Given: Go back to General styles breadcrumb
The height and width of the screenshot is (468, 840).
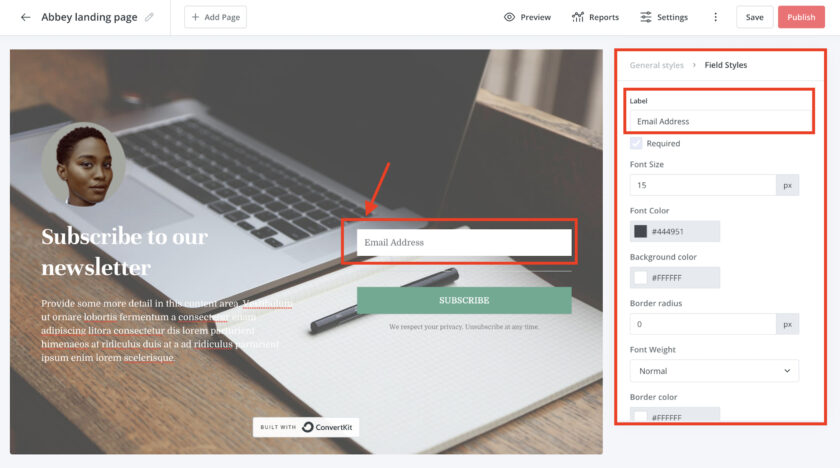Looking at the screenshot, I should click(656, 65).
